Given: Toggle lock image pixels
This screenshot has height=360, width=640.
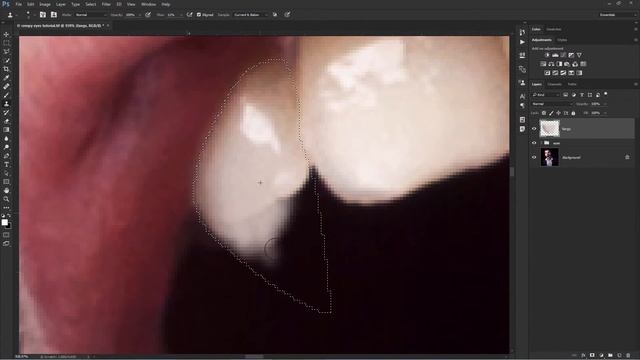Looking at the screenshot, I should coord(551,113).
